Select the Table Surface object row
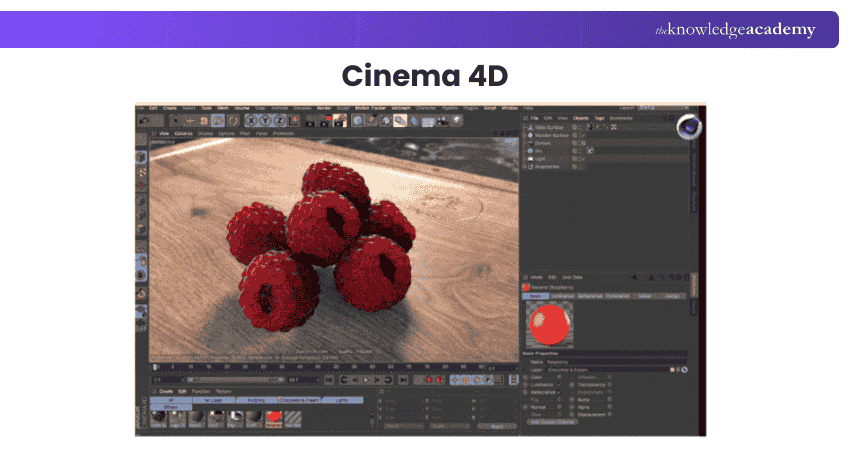The width and height of the screenshot is (850, 450). (x=549, y=127)
